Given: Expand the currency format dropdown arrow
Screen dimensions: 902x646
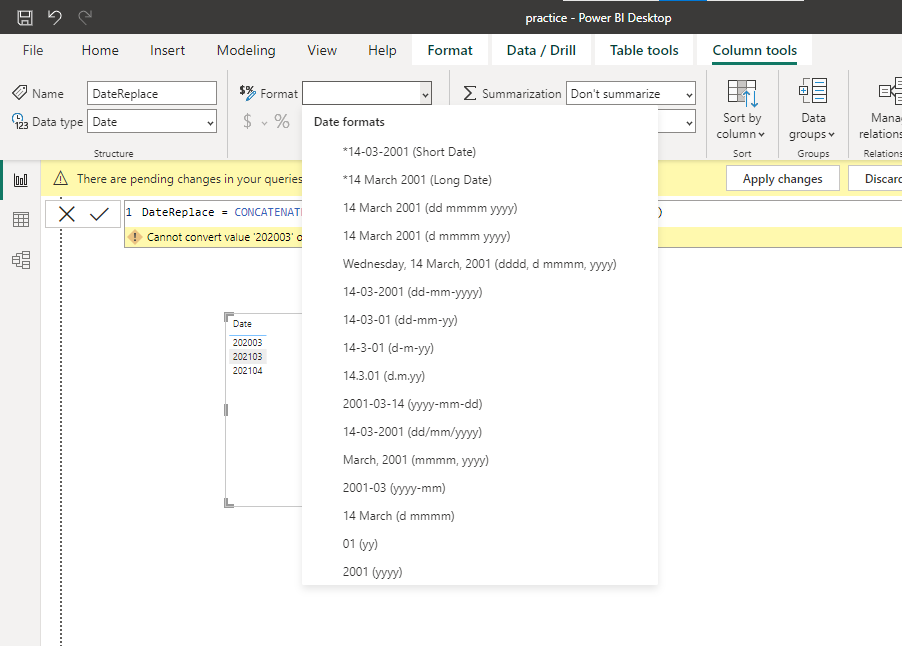Looking at the screenshot, I should pos(264,123).
